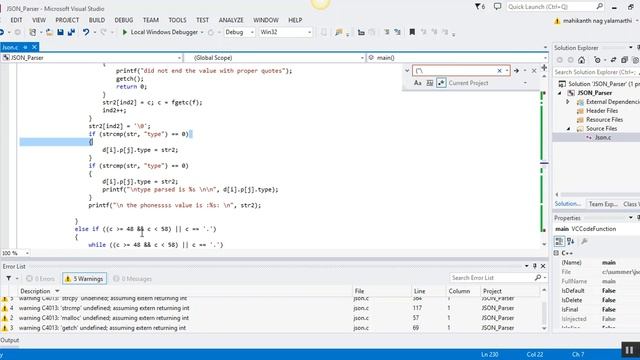Open Current Project search scope dropdown
The width and height of the screenshot is (640, 360).
click(x=525, y=83)
